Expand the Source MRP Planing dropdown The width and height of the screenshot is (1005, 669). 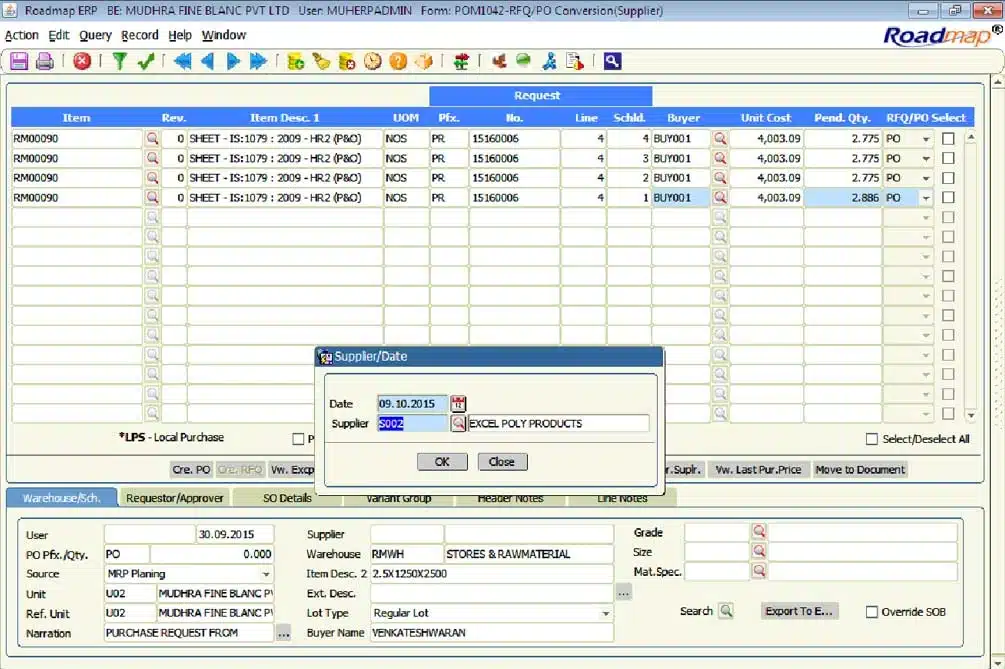(265, 574)
